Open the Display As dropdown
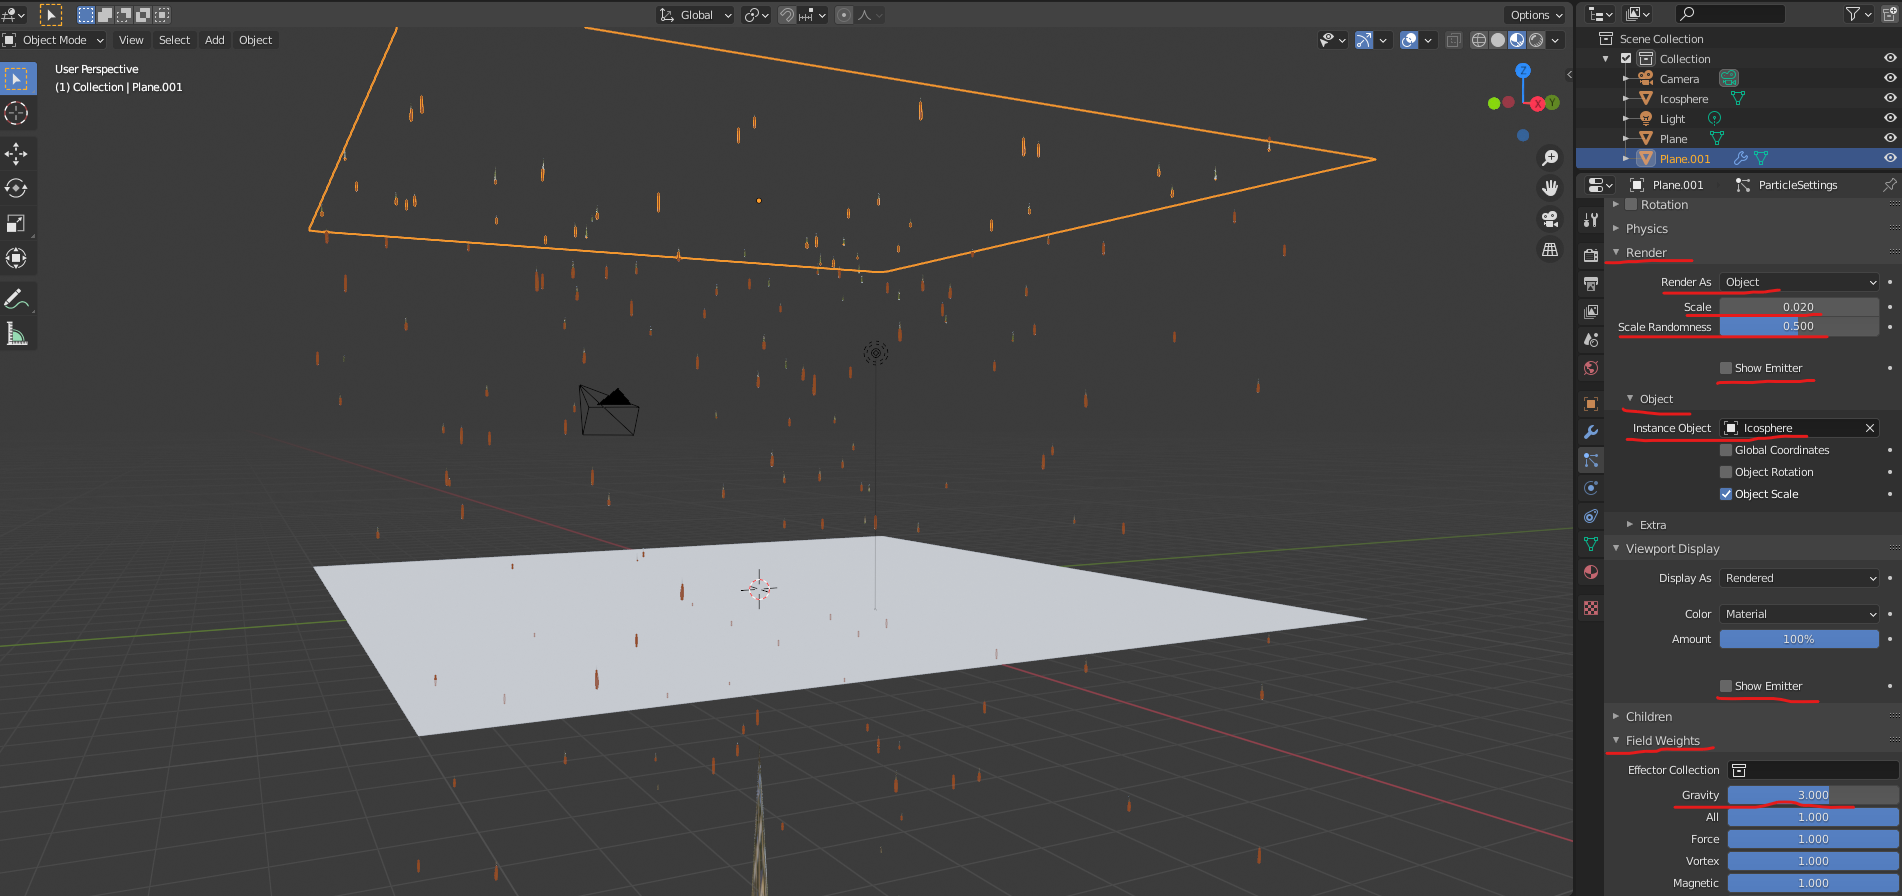Image resolution: width=1902 pixels, height=896 pixels. (x=1799, y=578)
